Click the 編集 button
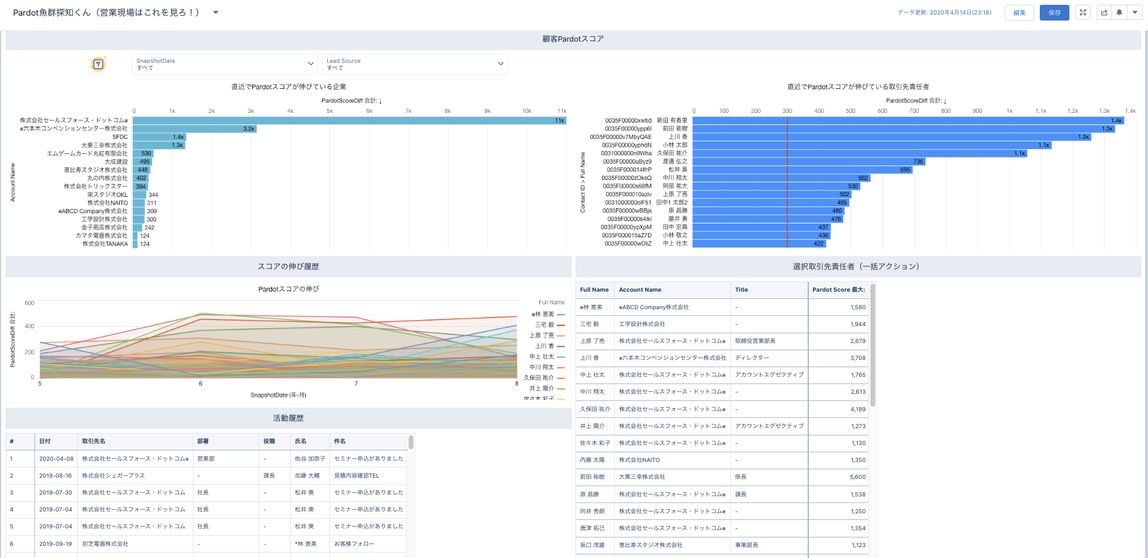The image size is (1148, 558). click(x=1019, y=12)
